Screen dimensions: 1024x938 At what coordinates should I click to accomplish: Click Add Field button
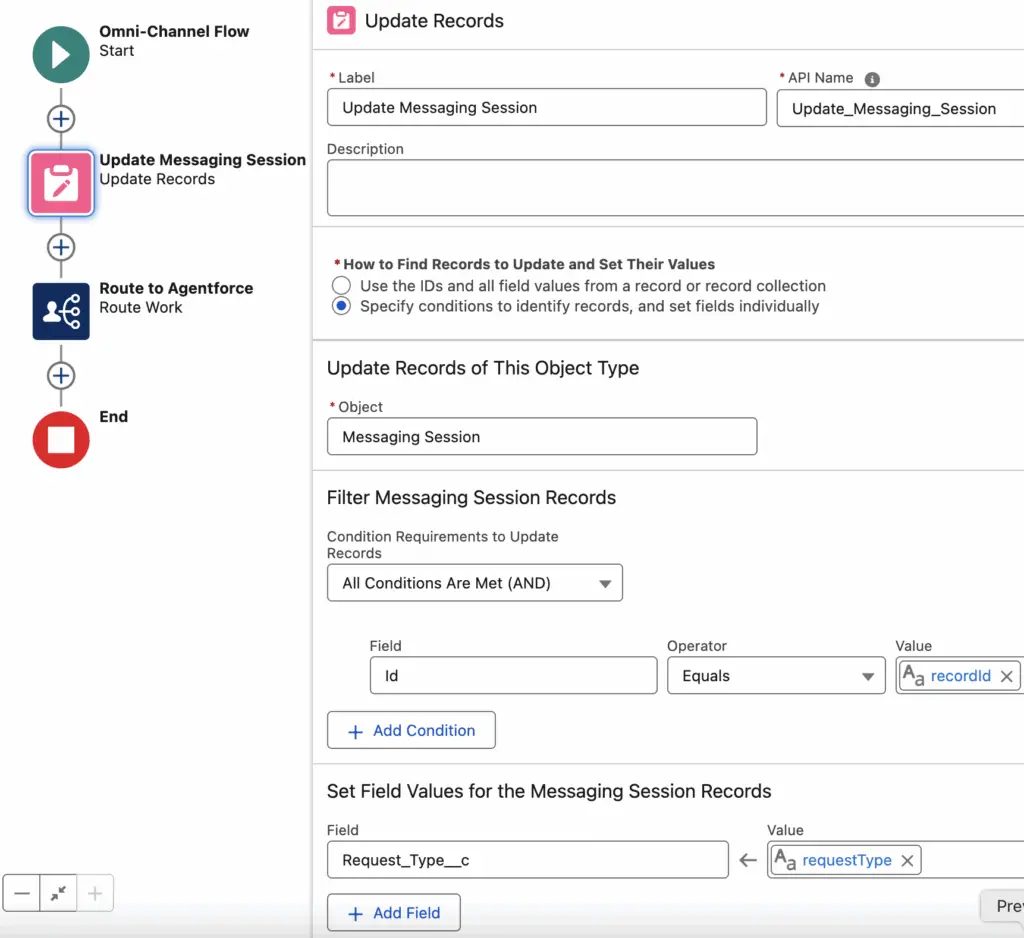pyautogui.click(x=394, y=913)
